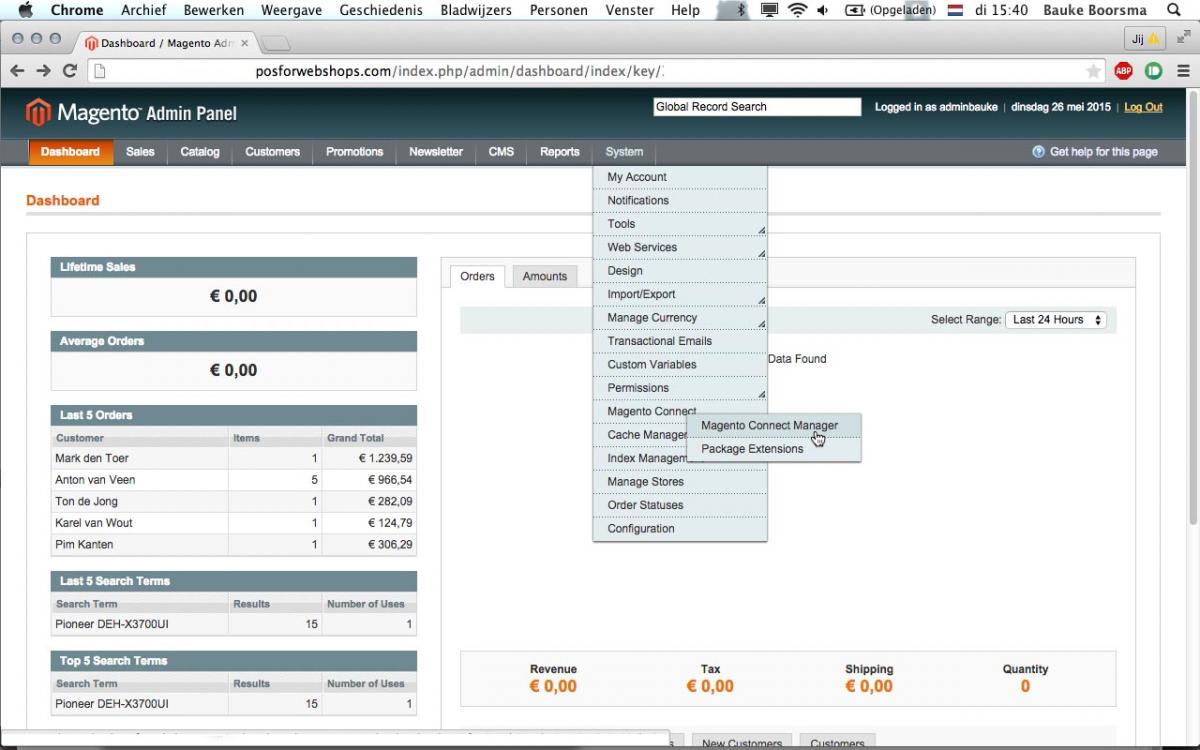Click the Global Record Search field
The width and height of the screenshot is (1200, 750).
(x=757, y=107)
